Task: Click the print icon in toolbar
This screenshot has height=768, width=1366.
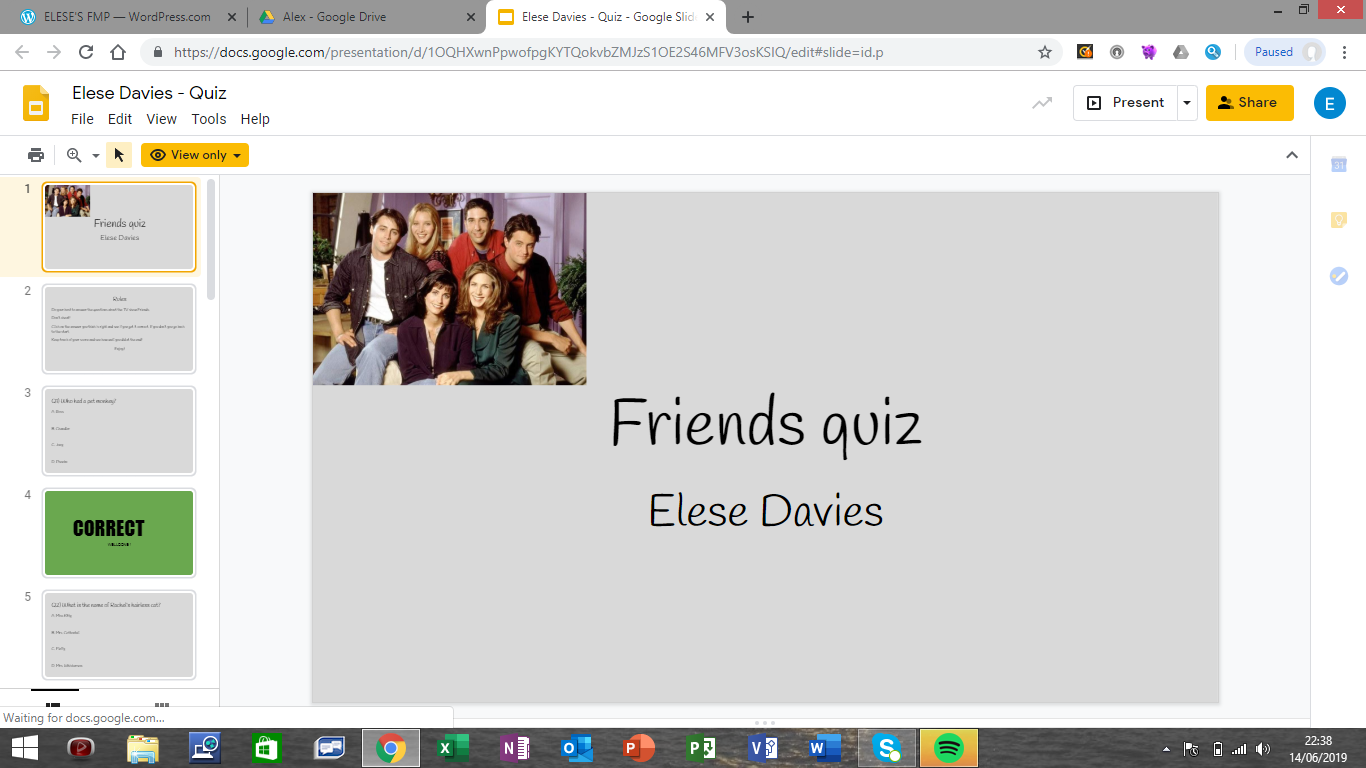Action: point(36,155)
